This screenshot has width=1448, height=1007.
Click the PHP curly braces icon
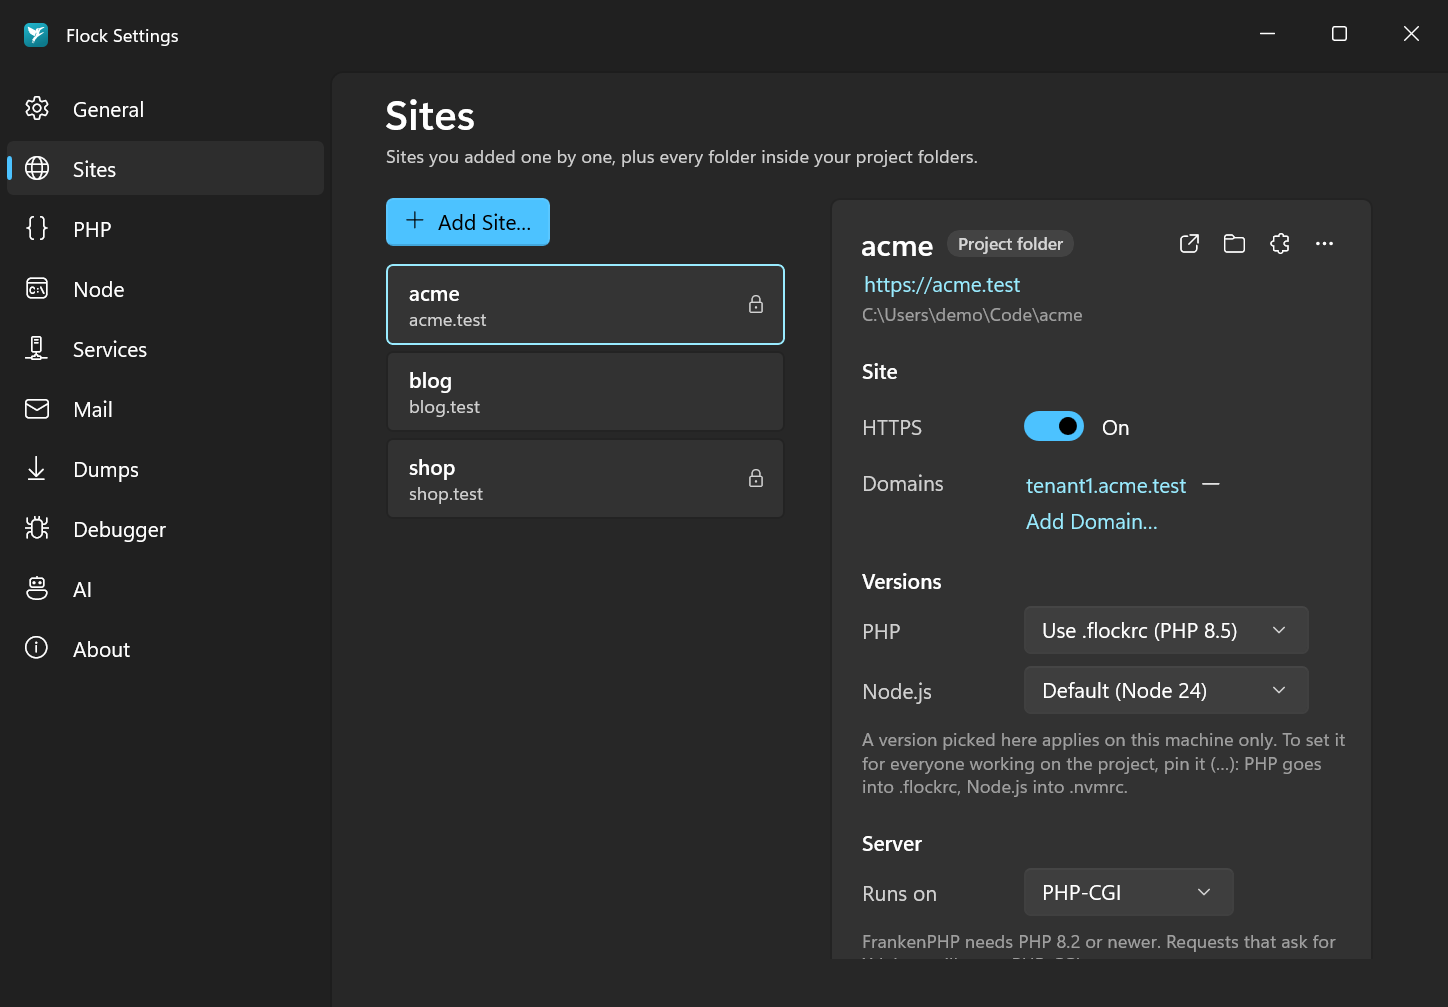coord(37,228)
